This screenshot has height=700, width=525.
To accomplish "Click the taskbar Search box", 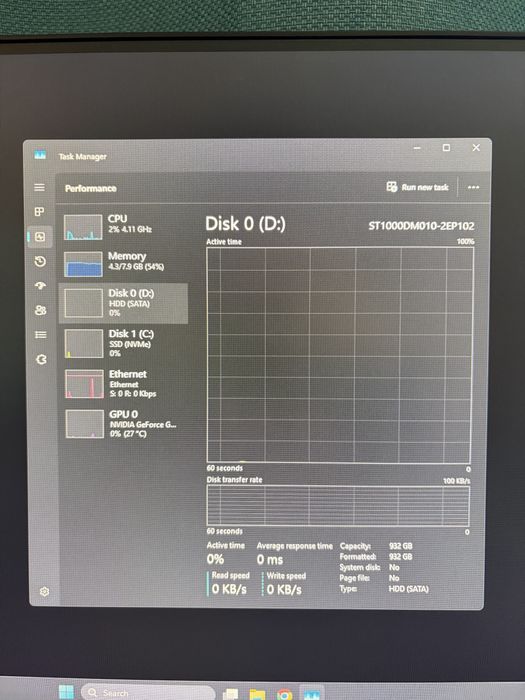I will click(x=147, y=692).
